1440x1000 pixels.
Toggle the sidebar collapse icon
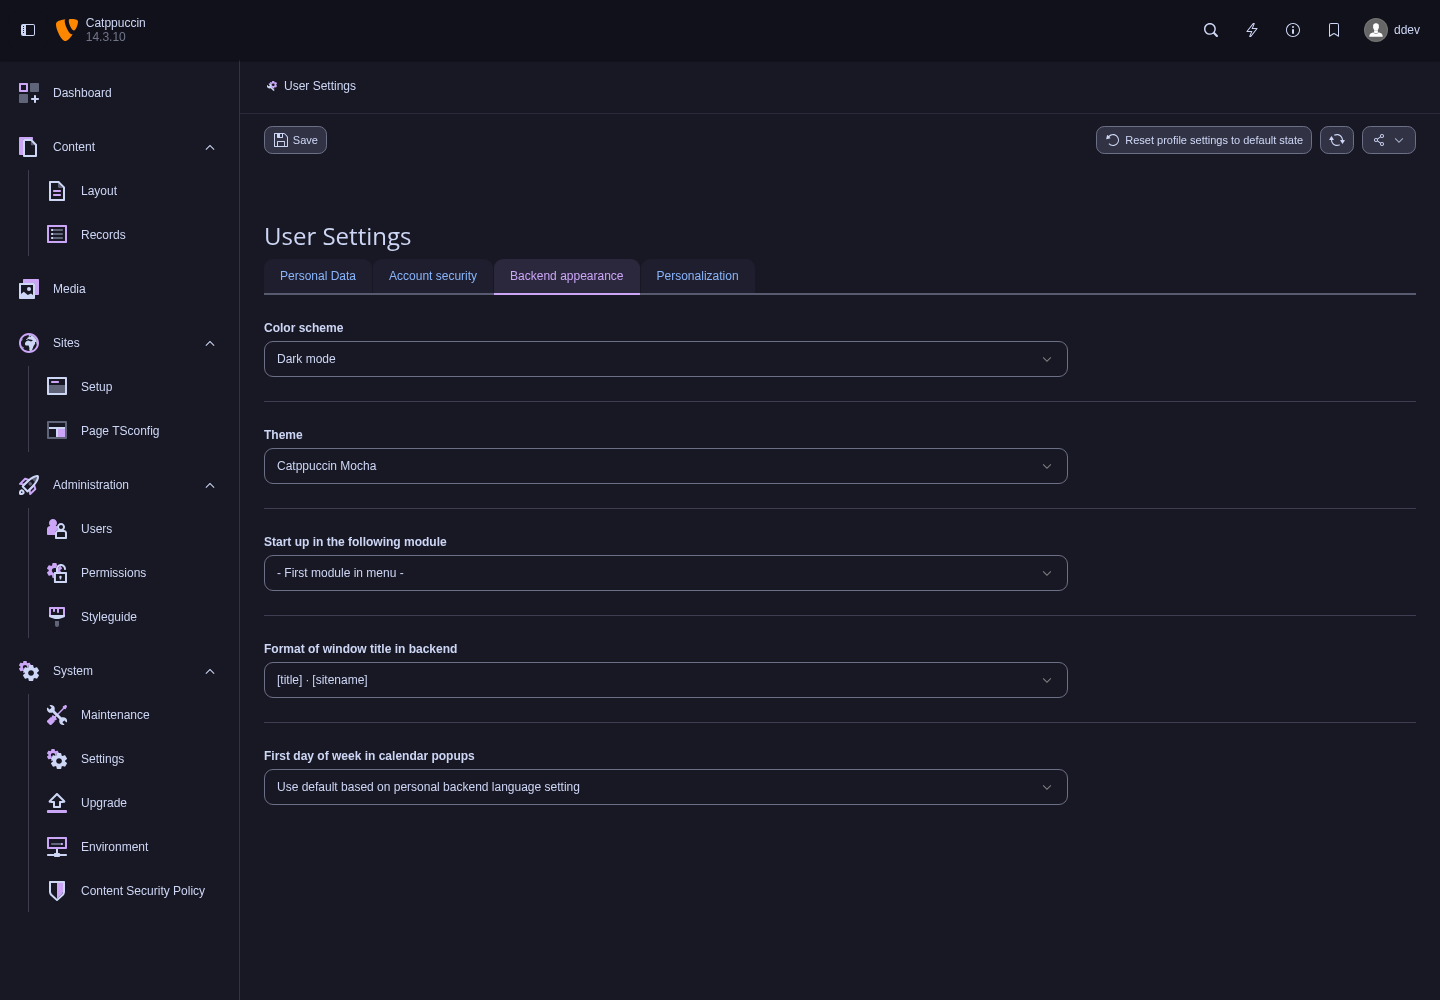[28, 30]
